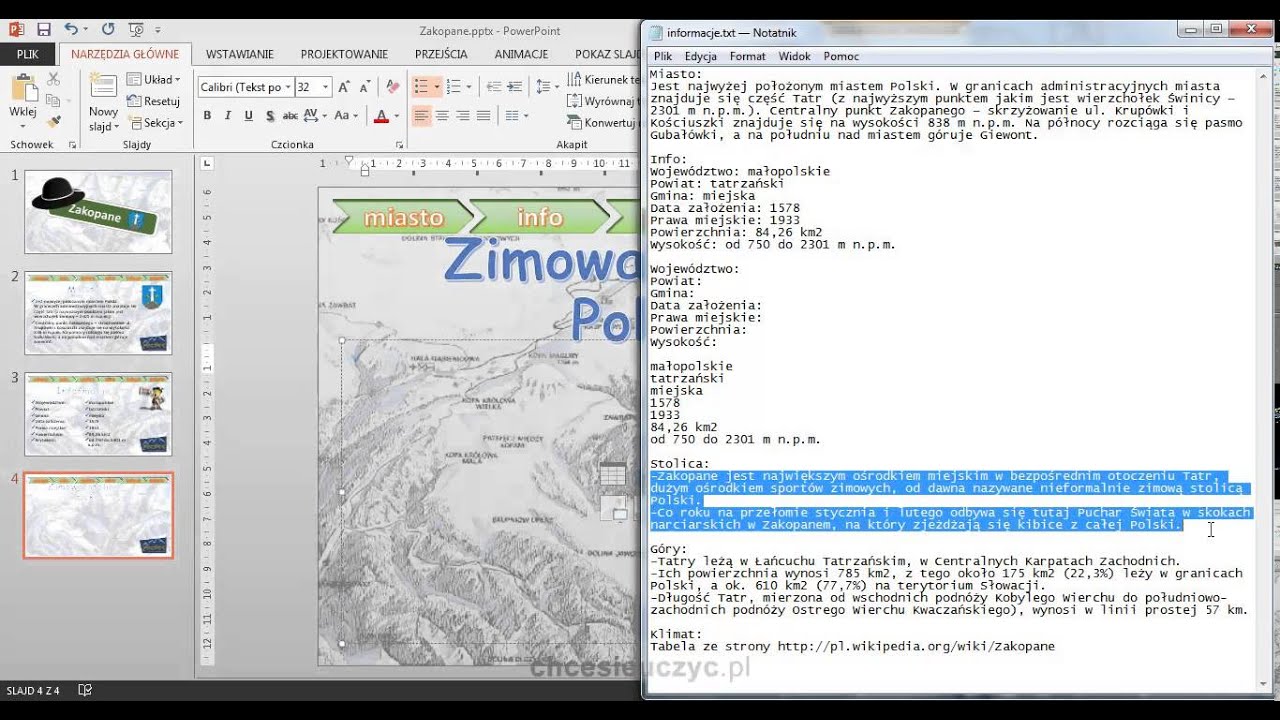This screenshot has height=720, width=1280.
Task: Toggle strikethrough formatting
Action: coord(290,116)
